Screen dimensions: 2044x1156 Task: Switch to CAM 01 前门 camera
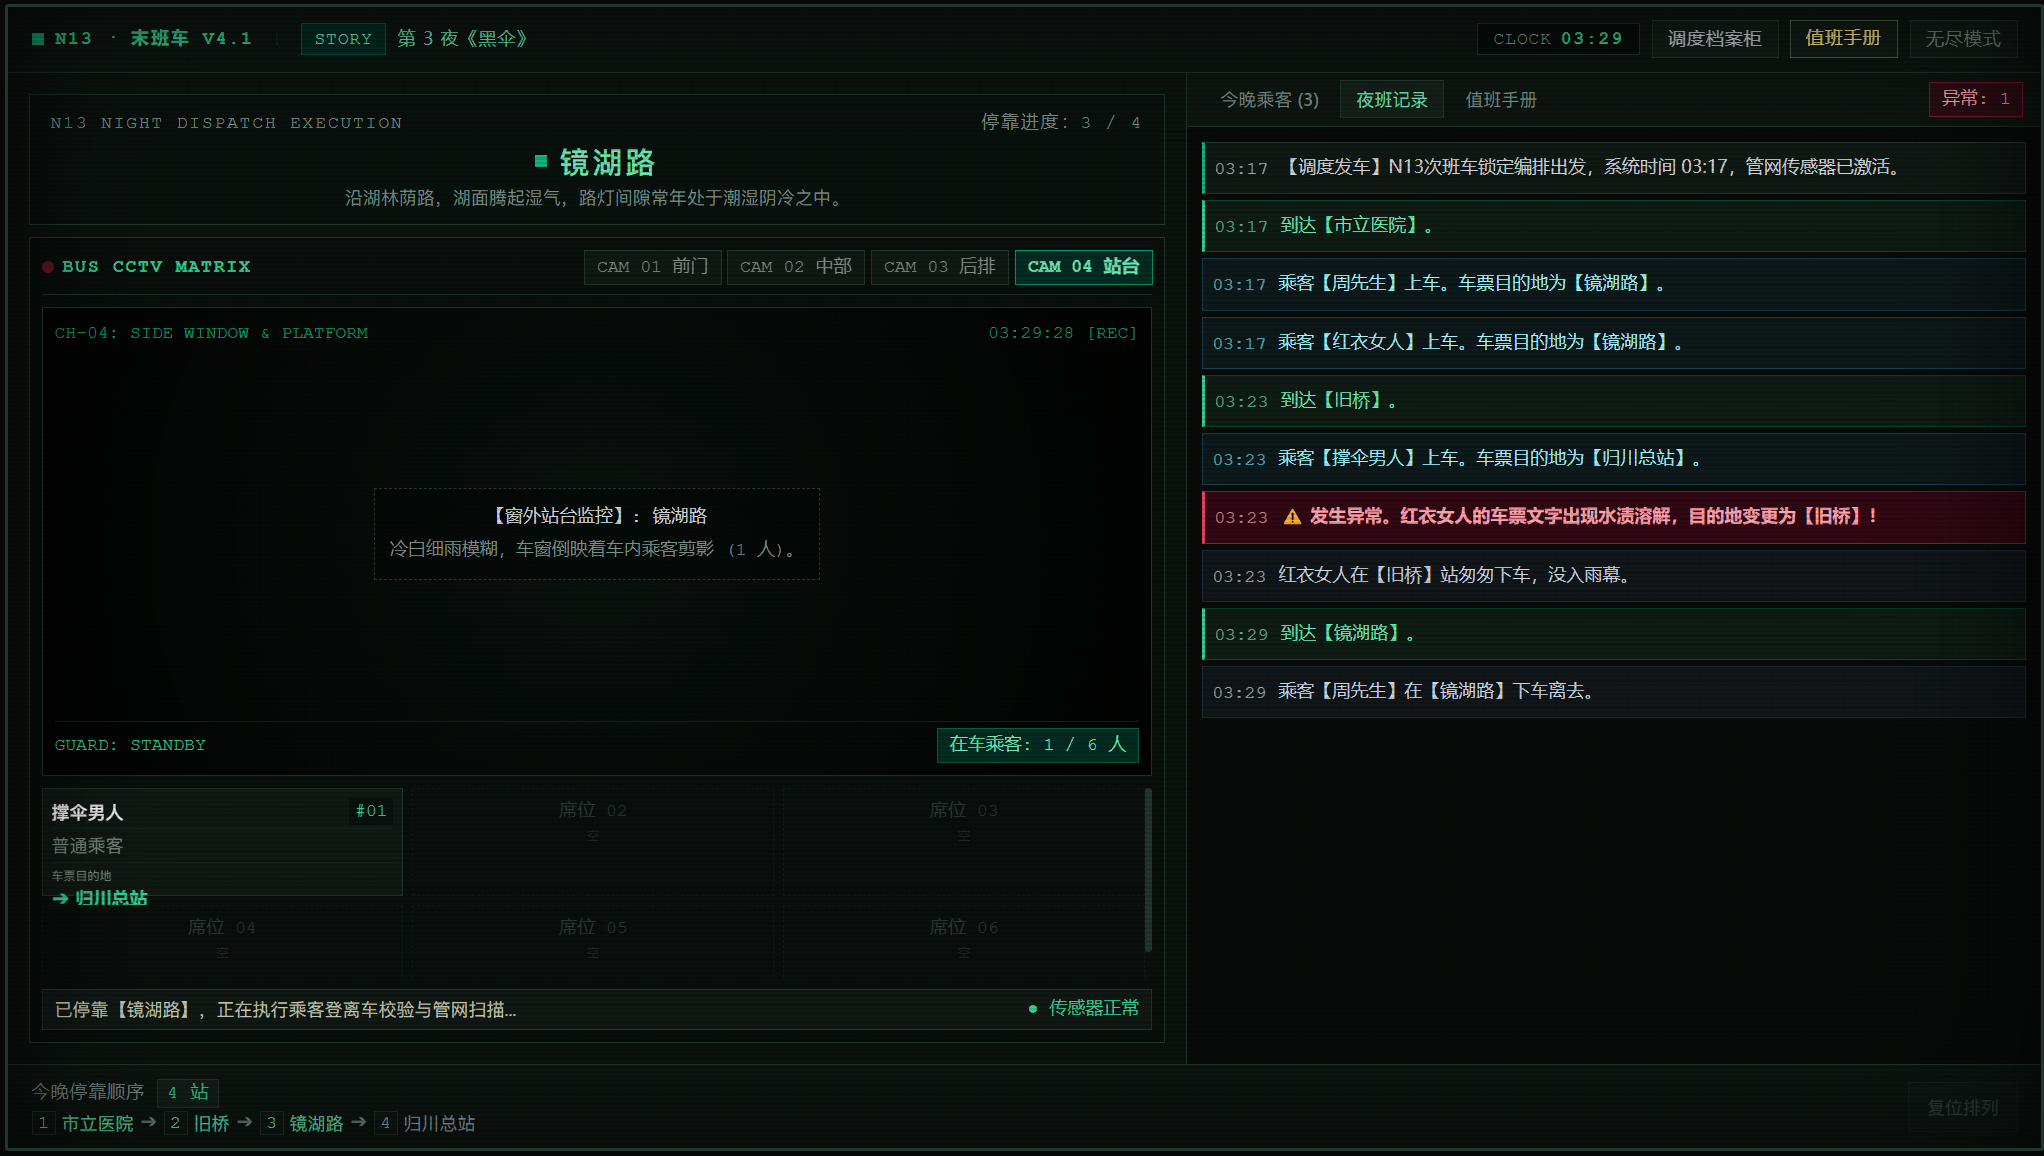point(652,267)
